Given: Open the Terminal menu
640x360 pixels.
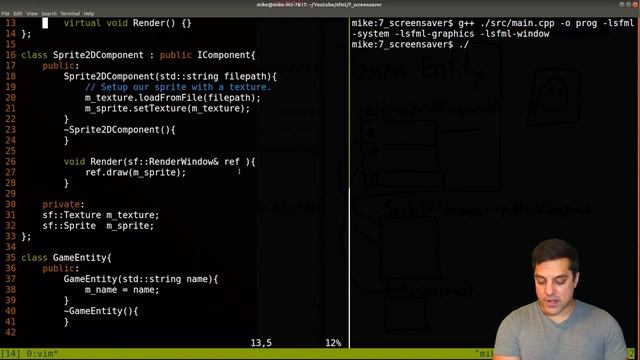Looking at the screenshot, I should tap(70, 13).
